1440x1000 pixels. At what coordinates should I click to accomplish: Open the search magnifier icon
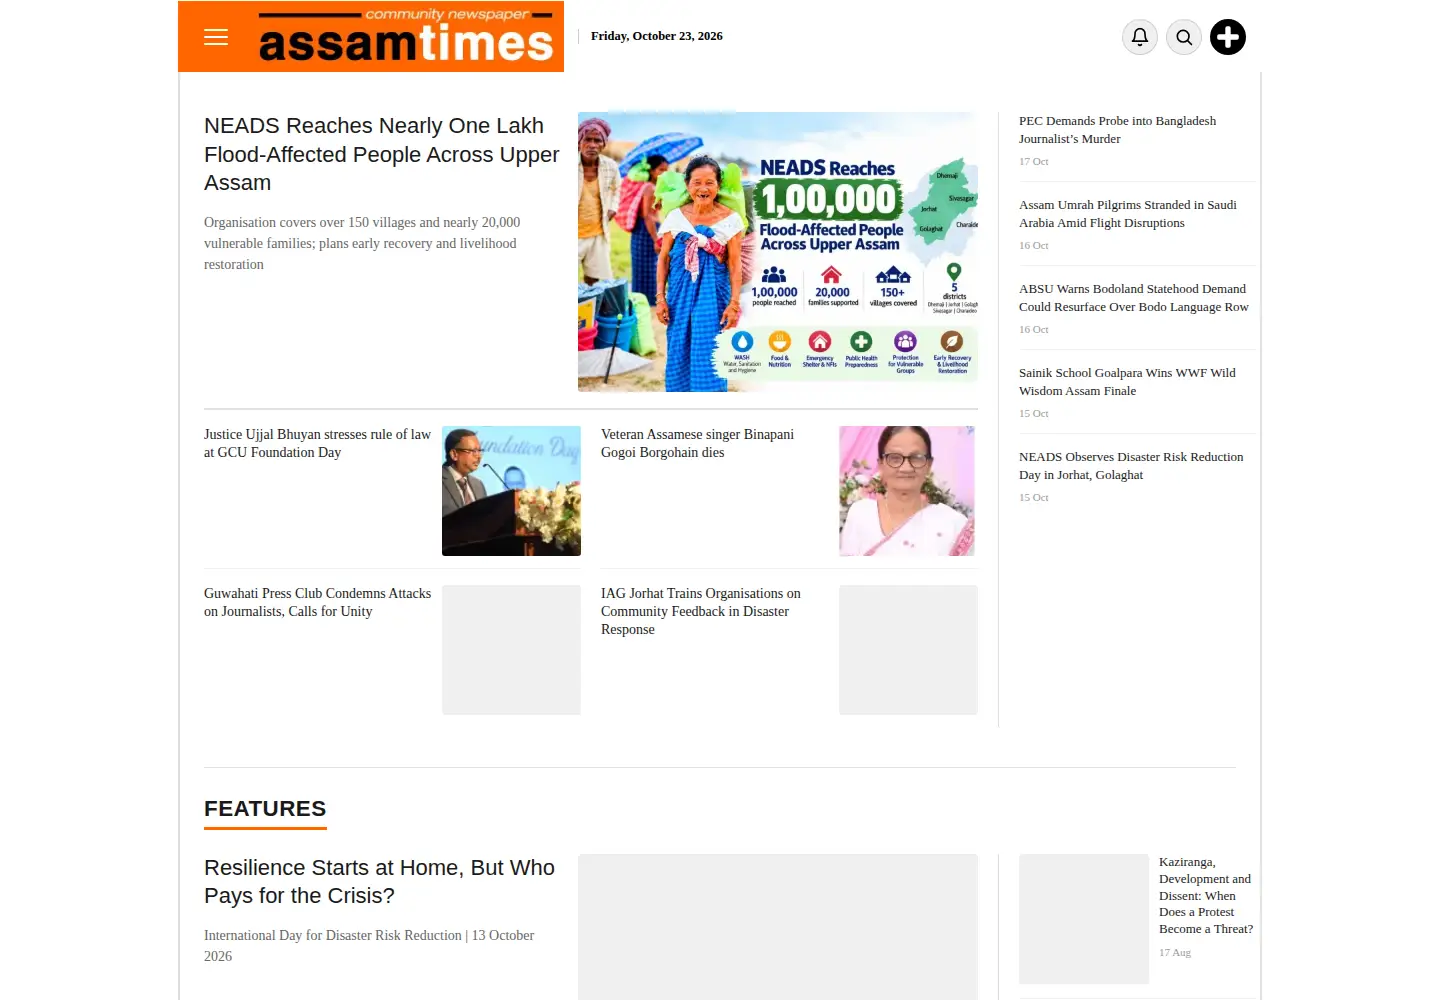(x=1184, y=37)
